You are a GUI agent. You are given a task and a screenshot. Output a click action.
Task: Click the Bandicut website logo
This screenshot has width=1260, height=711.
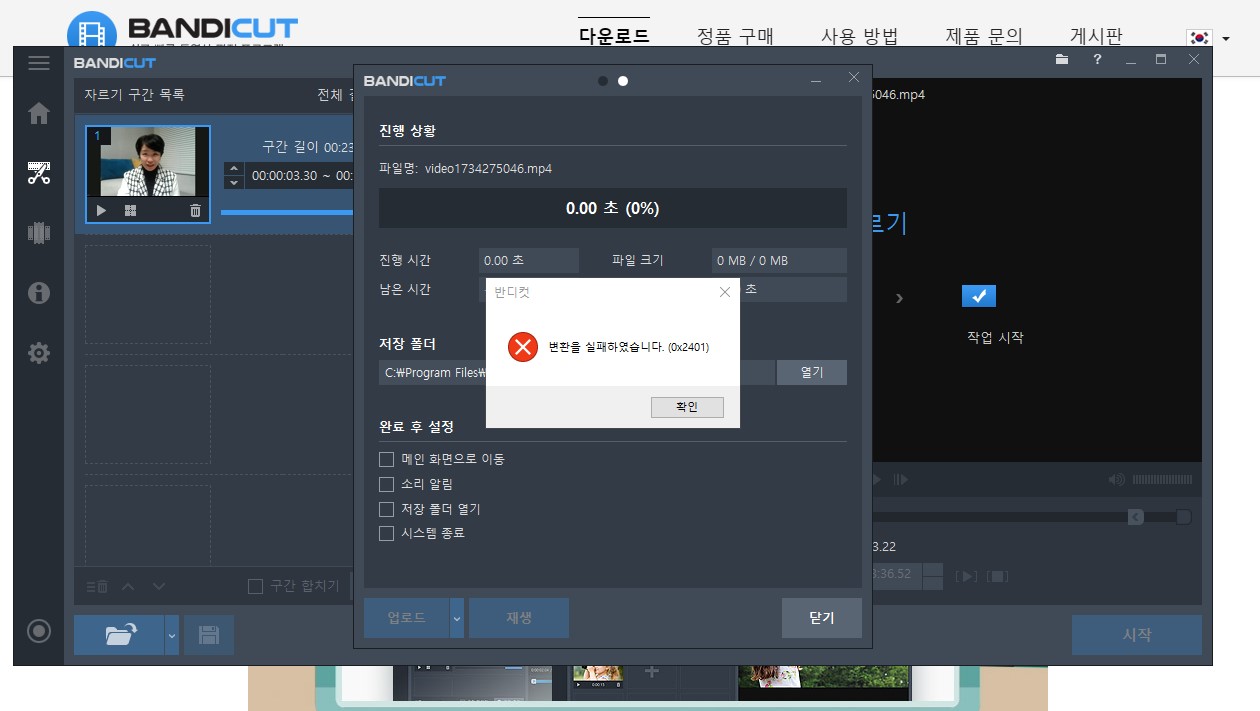[182, 30]
